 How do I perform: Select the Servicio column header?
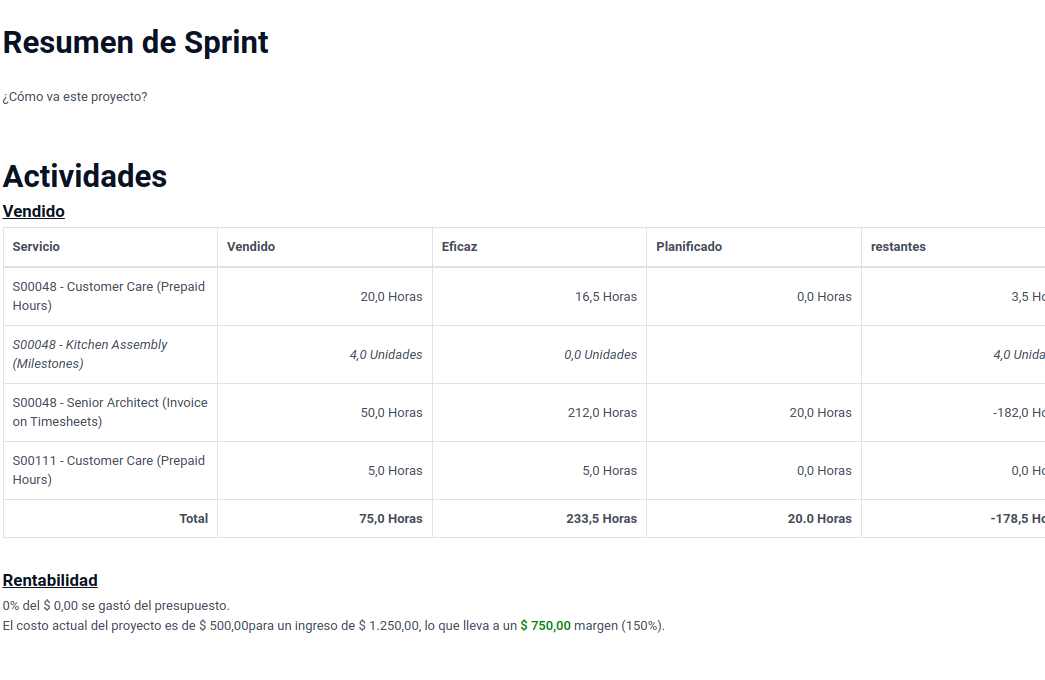pyautogui.click(x=36, y=247)
